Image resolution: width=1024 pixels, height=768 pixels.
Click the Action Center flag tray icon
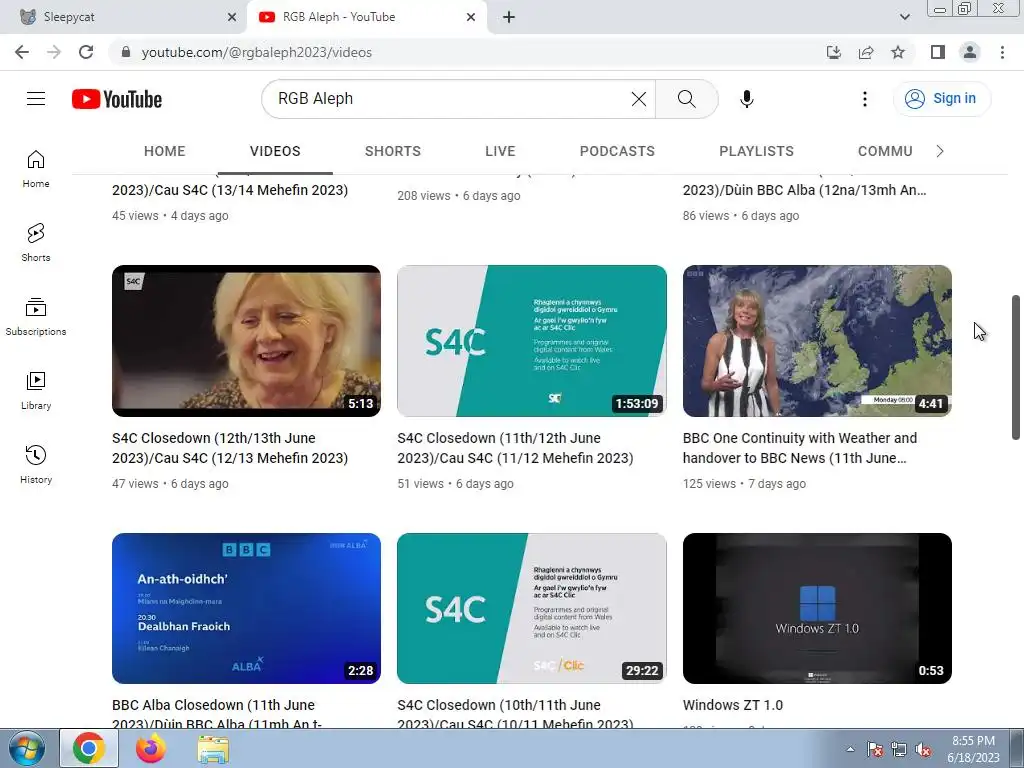point(874,750)
